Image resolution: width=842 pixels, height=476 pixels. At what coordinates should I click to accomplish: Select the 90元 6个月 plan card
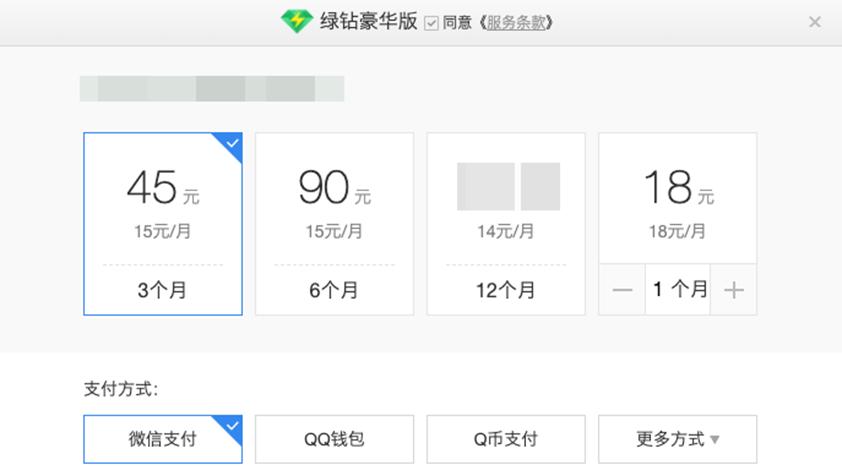coord(335,223)
